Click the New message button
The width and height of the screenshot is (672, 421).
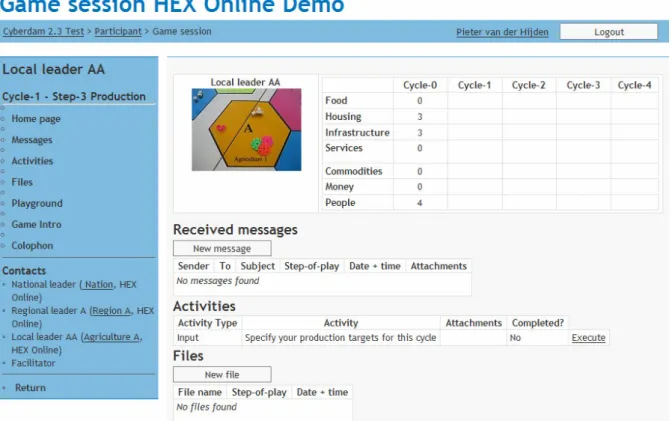pos(222,248)
